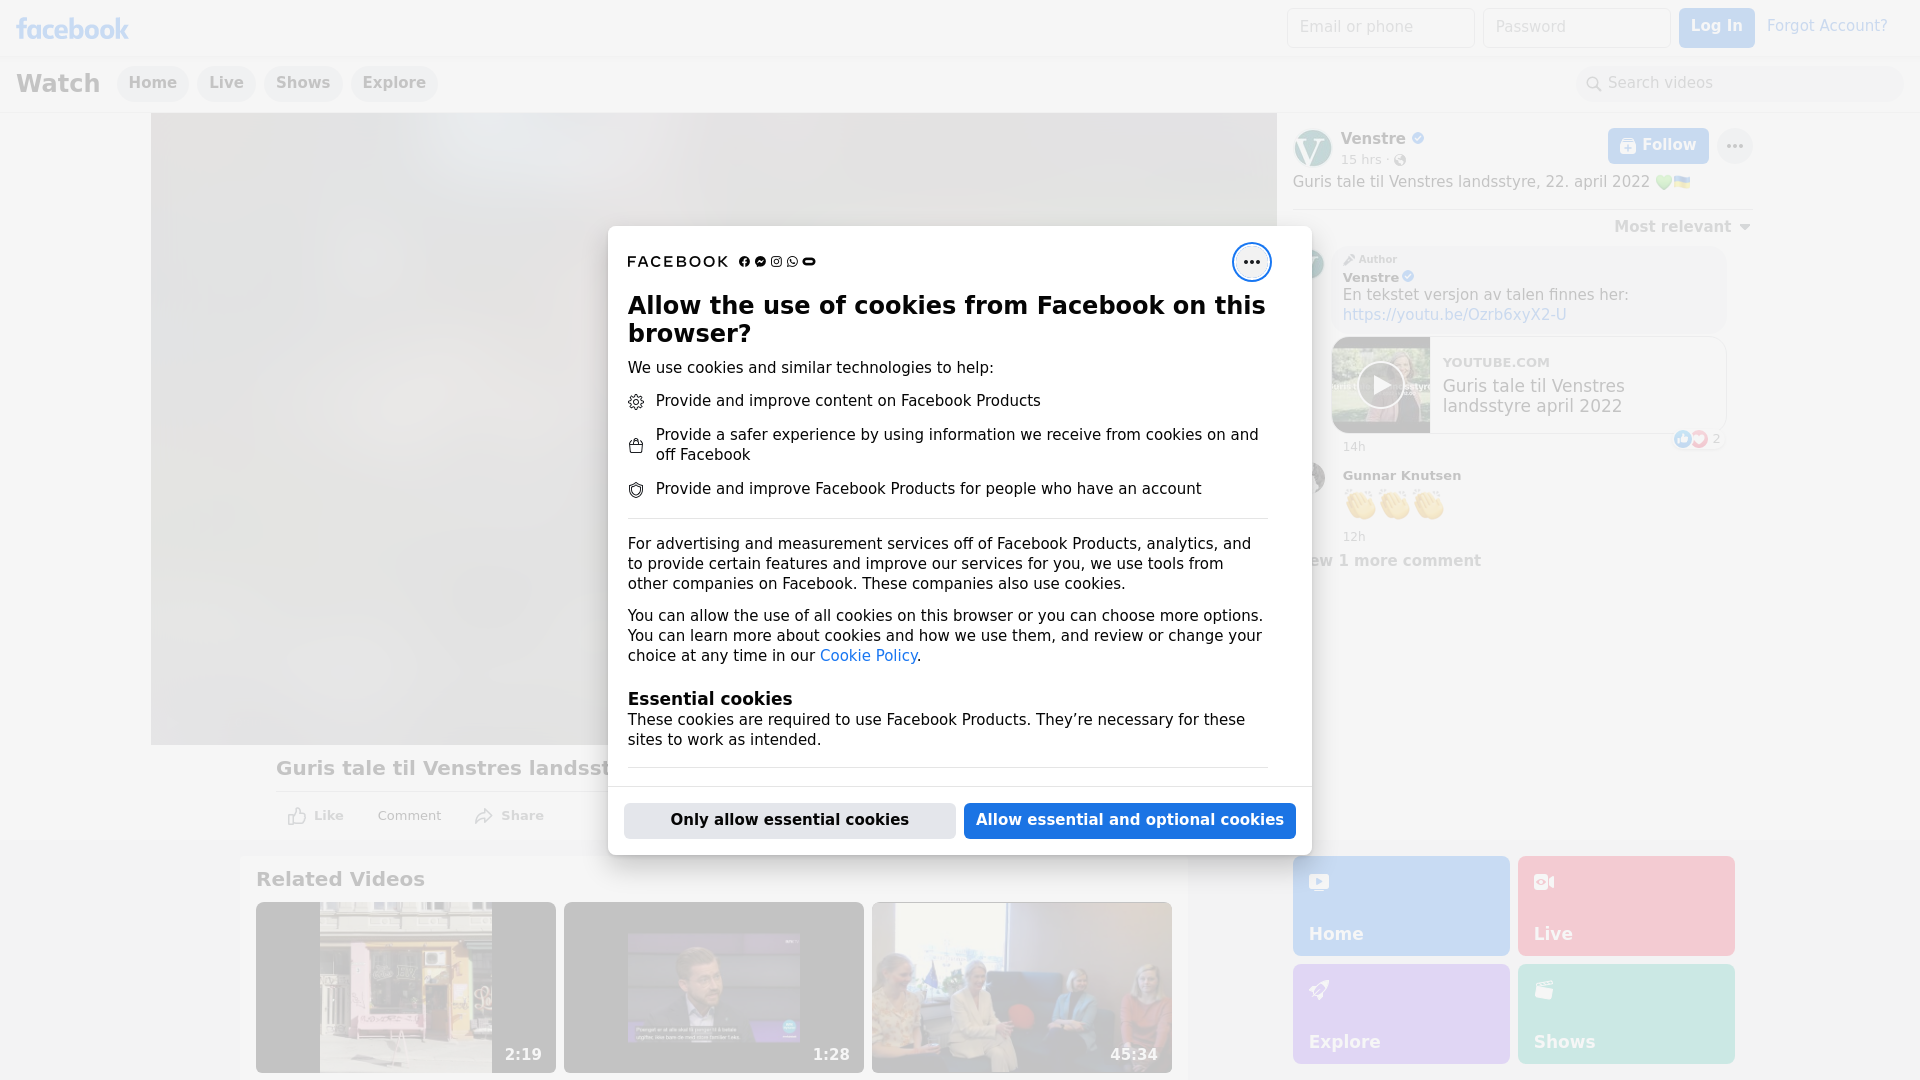Open the Shows tile with clapperboard icon
The image size is (1920, 1080).
[1626, 1014]
